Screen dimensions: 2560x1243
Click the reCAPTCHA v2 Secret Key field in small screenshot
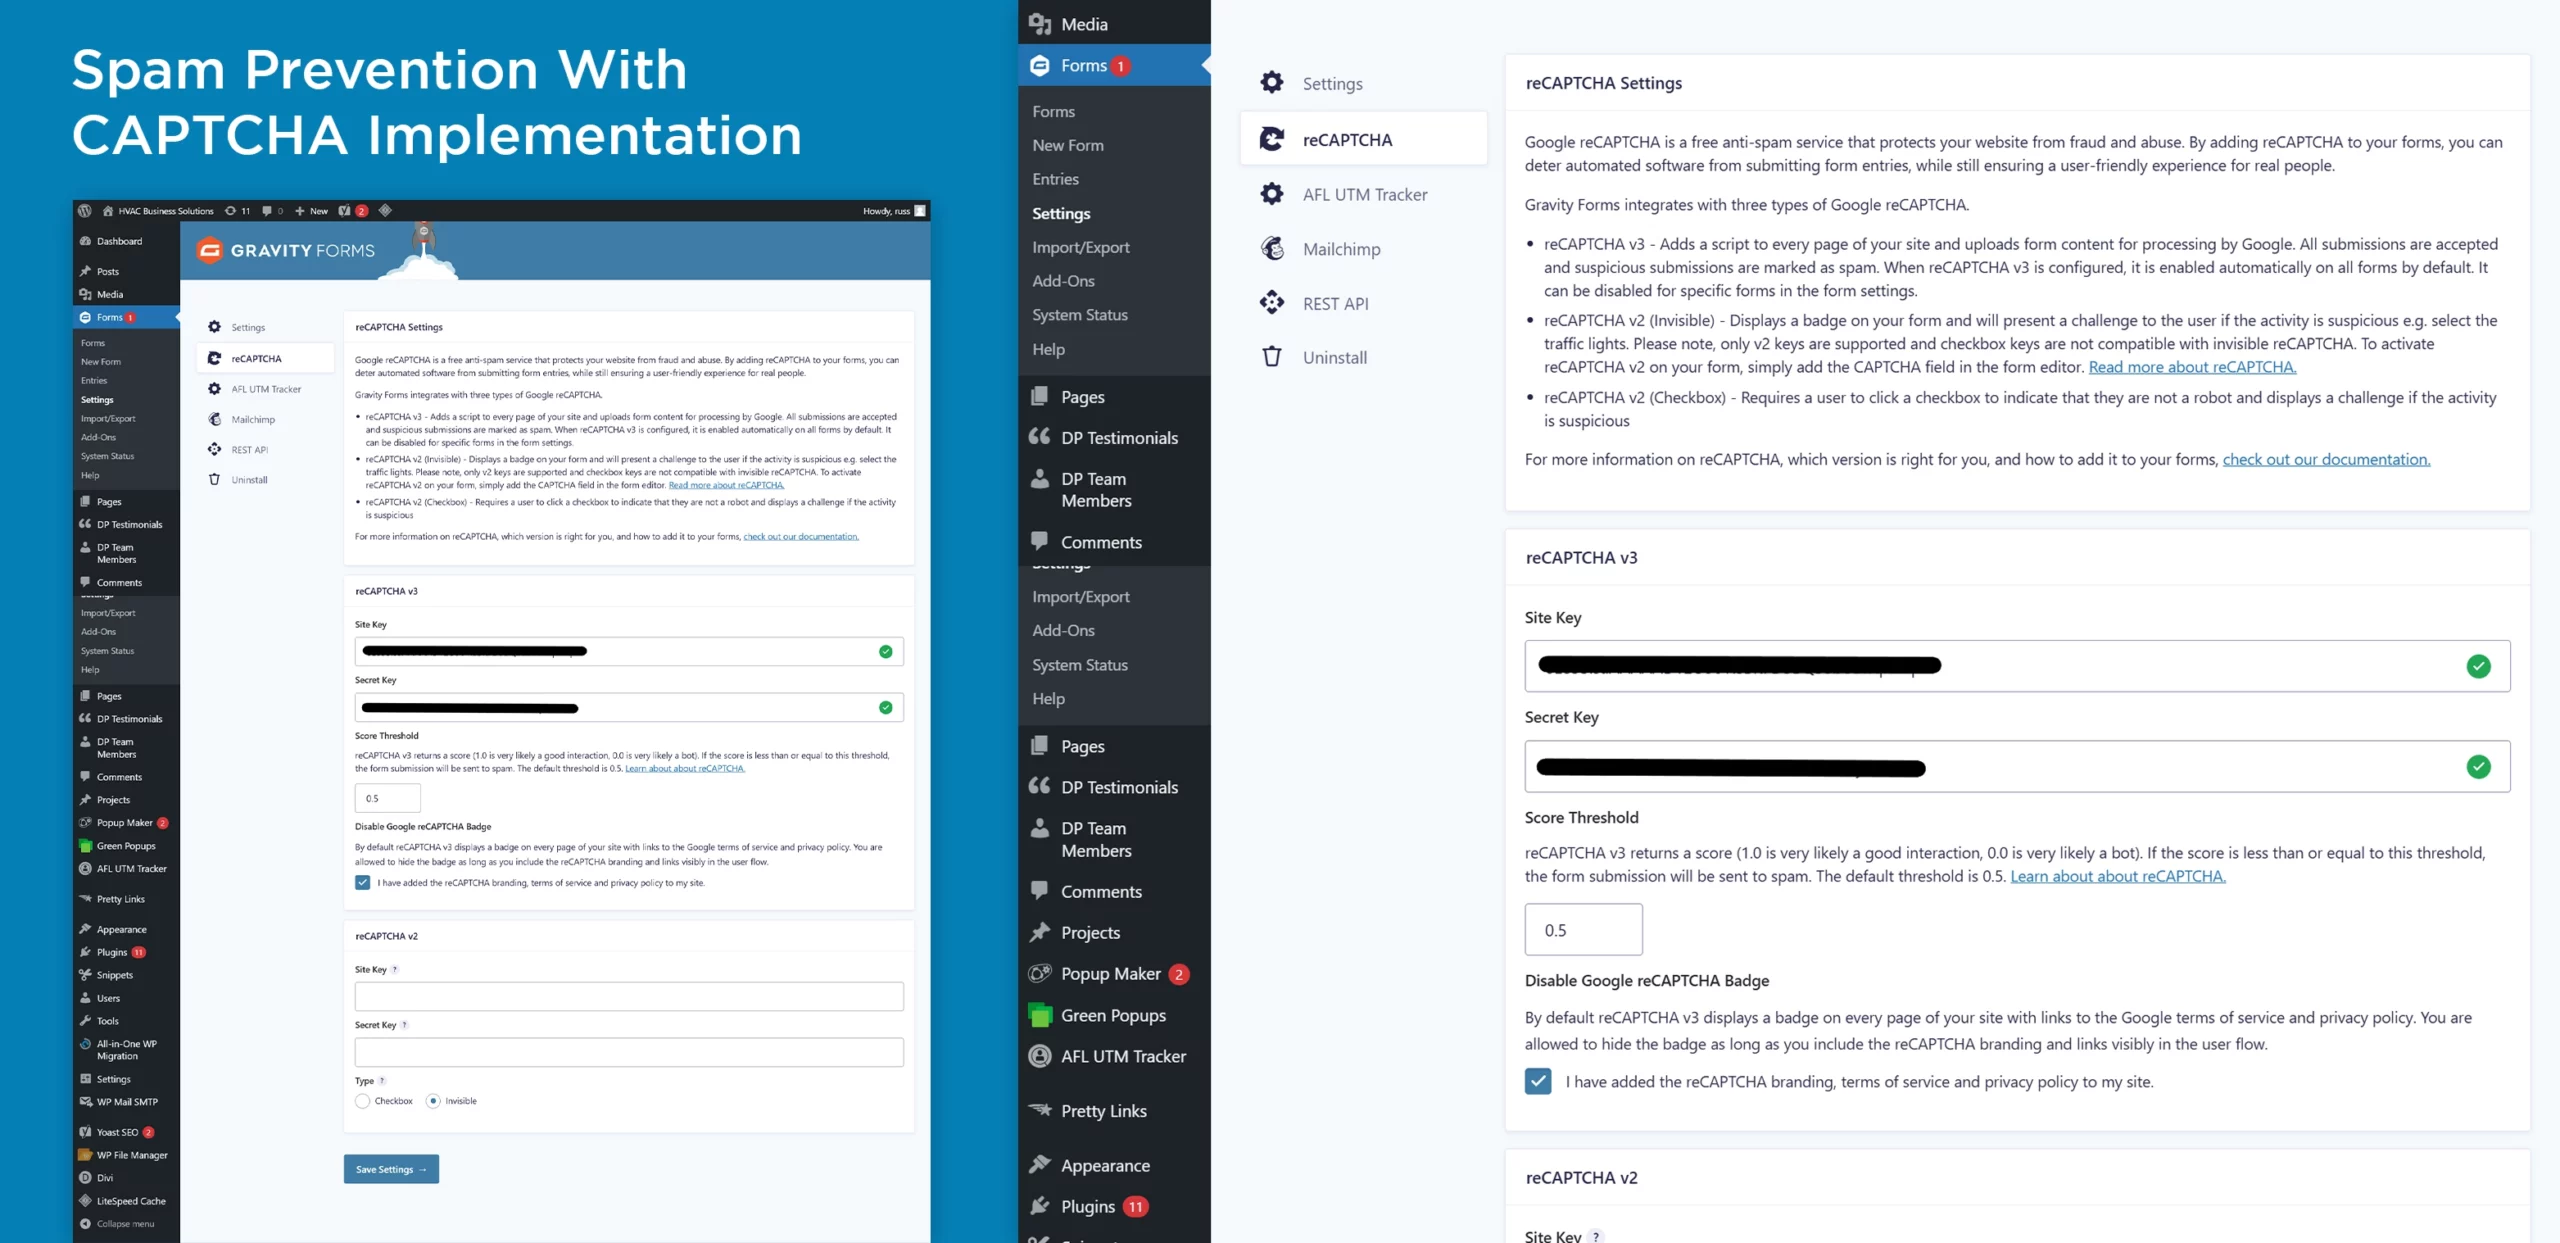coord(629,1052)
